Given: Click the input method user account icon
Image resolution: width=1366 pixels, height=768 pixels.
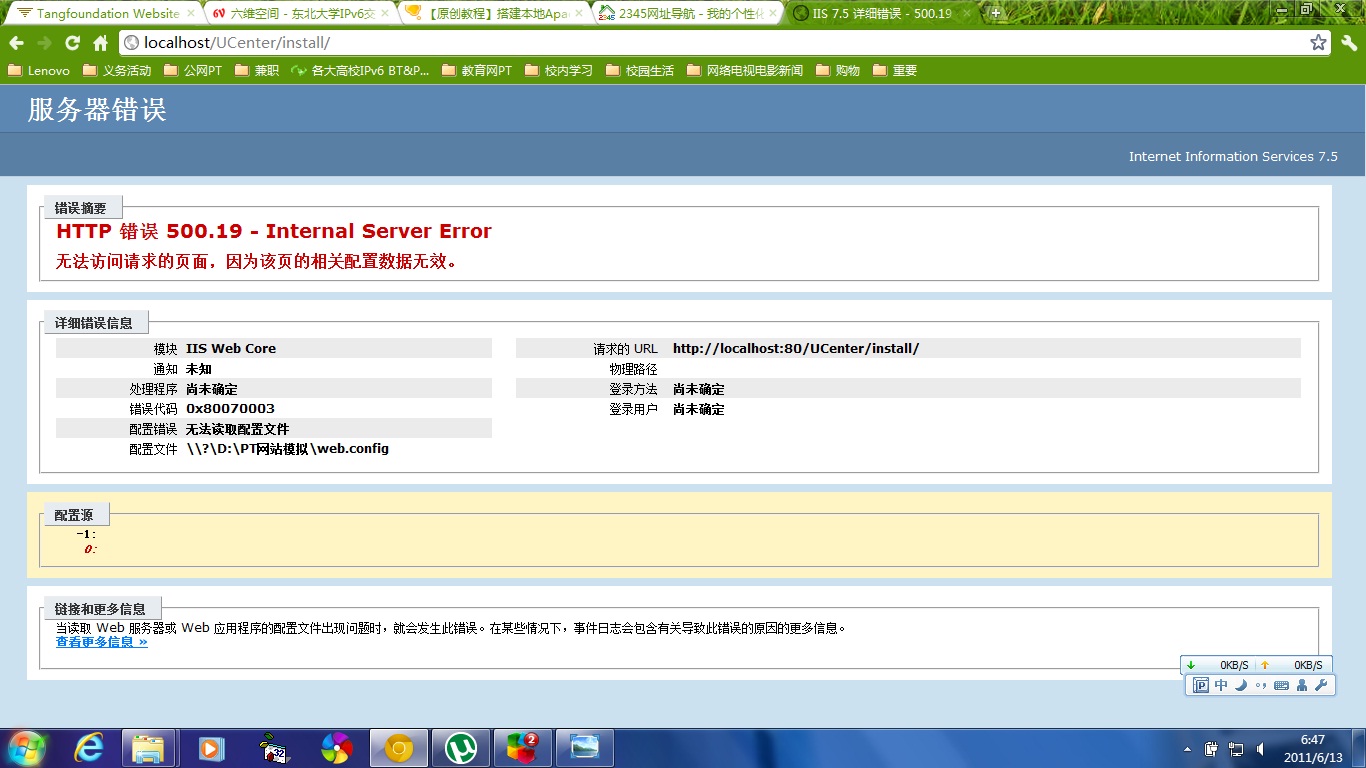Looking at the screenshot, I should point(1302,685).
